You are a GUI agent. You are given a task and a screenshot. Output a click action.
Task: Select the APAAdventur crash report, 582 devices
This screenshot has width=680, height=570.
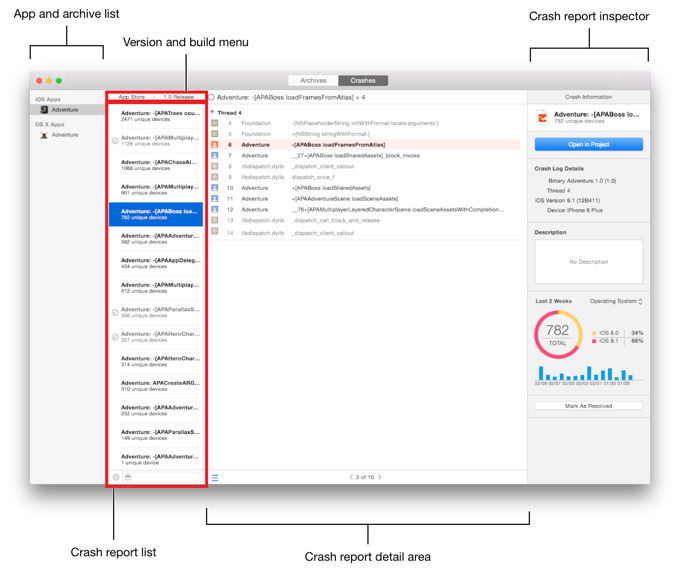156,239
